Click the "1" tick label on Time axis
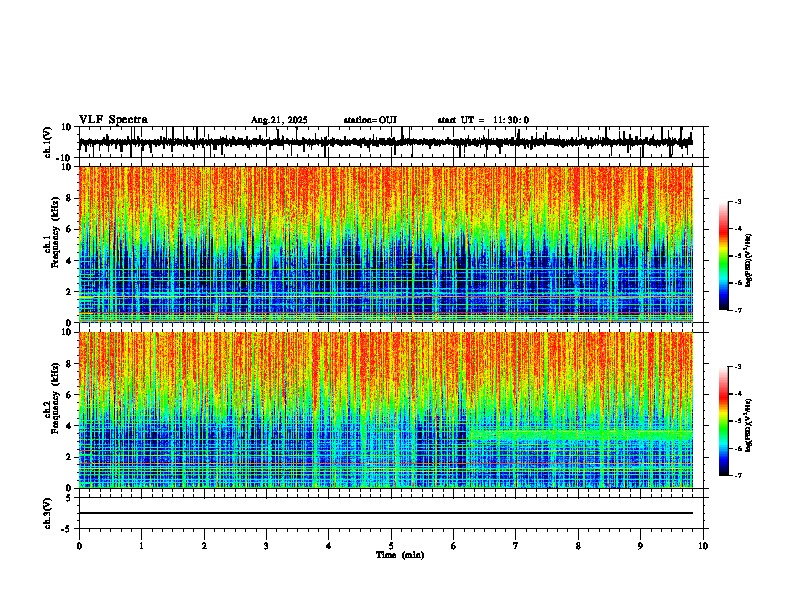Image resolution: width=792 pixels, height=612 pixels. click(141, 546)
